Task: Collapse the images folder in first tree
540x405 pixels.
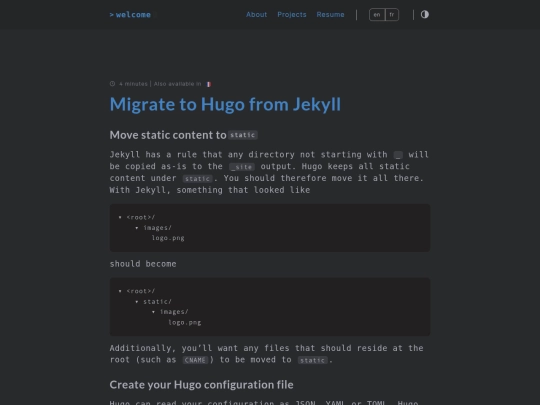Action: click(x=137, y=228)
